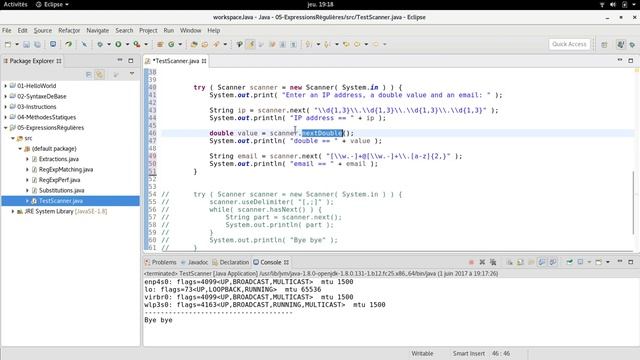The width and height of the screenshot is (640, 360).
Task: Click the clock showing jeu. 19:18
Action: pyautogui.click(x=320, y=4)
